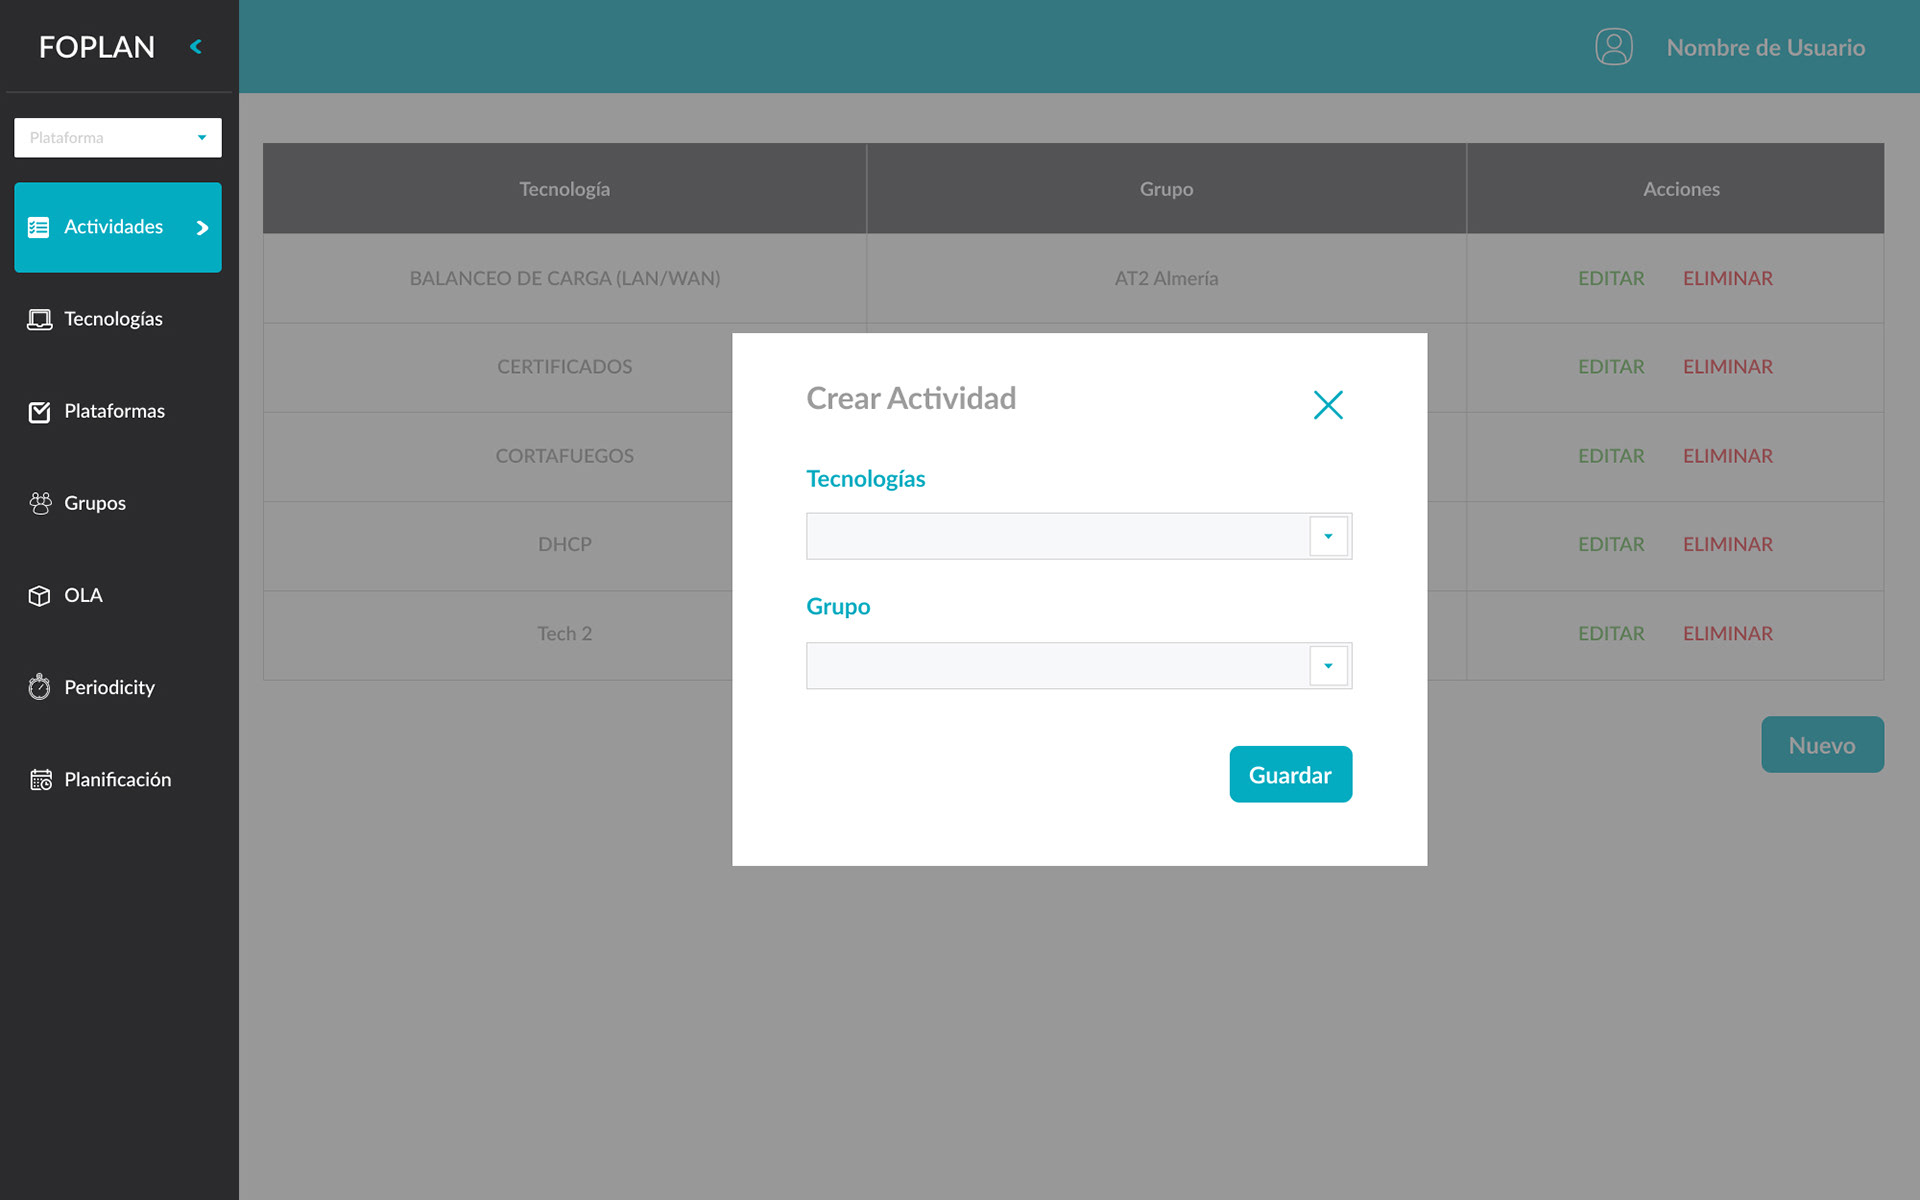Click the Plataformas checkbox icon in sidebar
The height and width of the screenshot is (1200, 1920).
tap(39, 412)
